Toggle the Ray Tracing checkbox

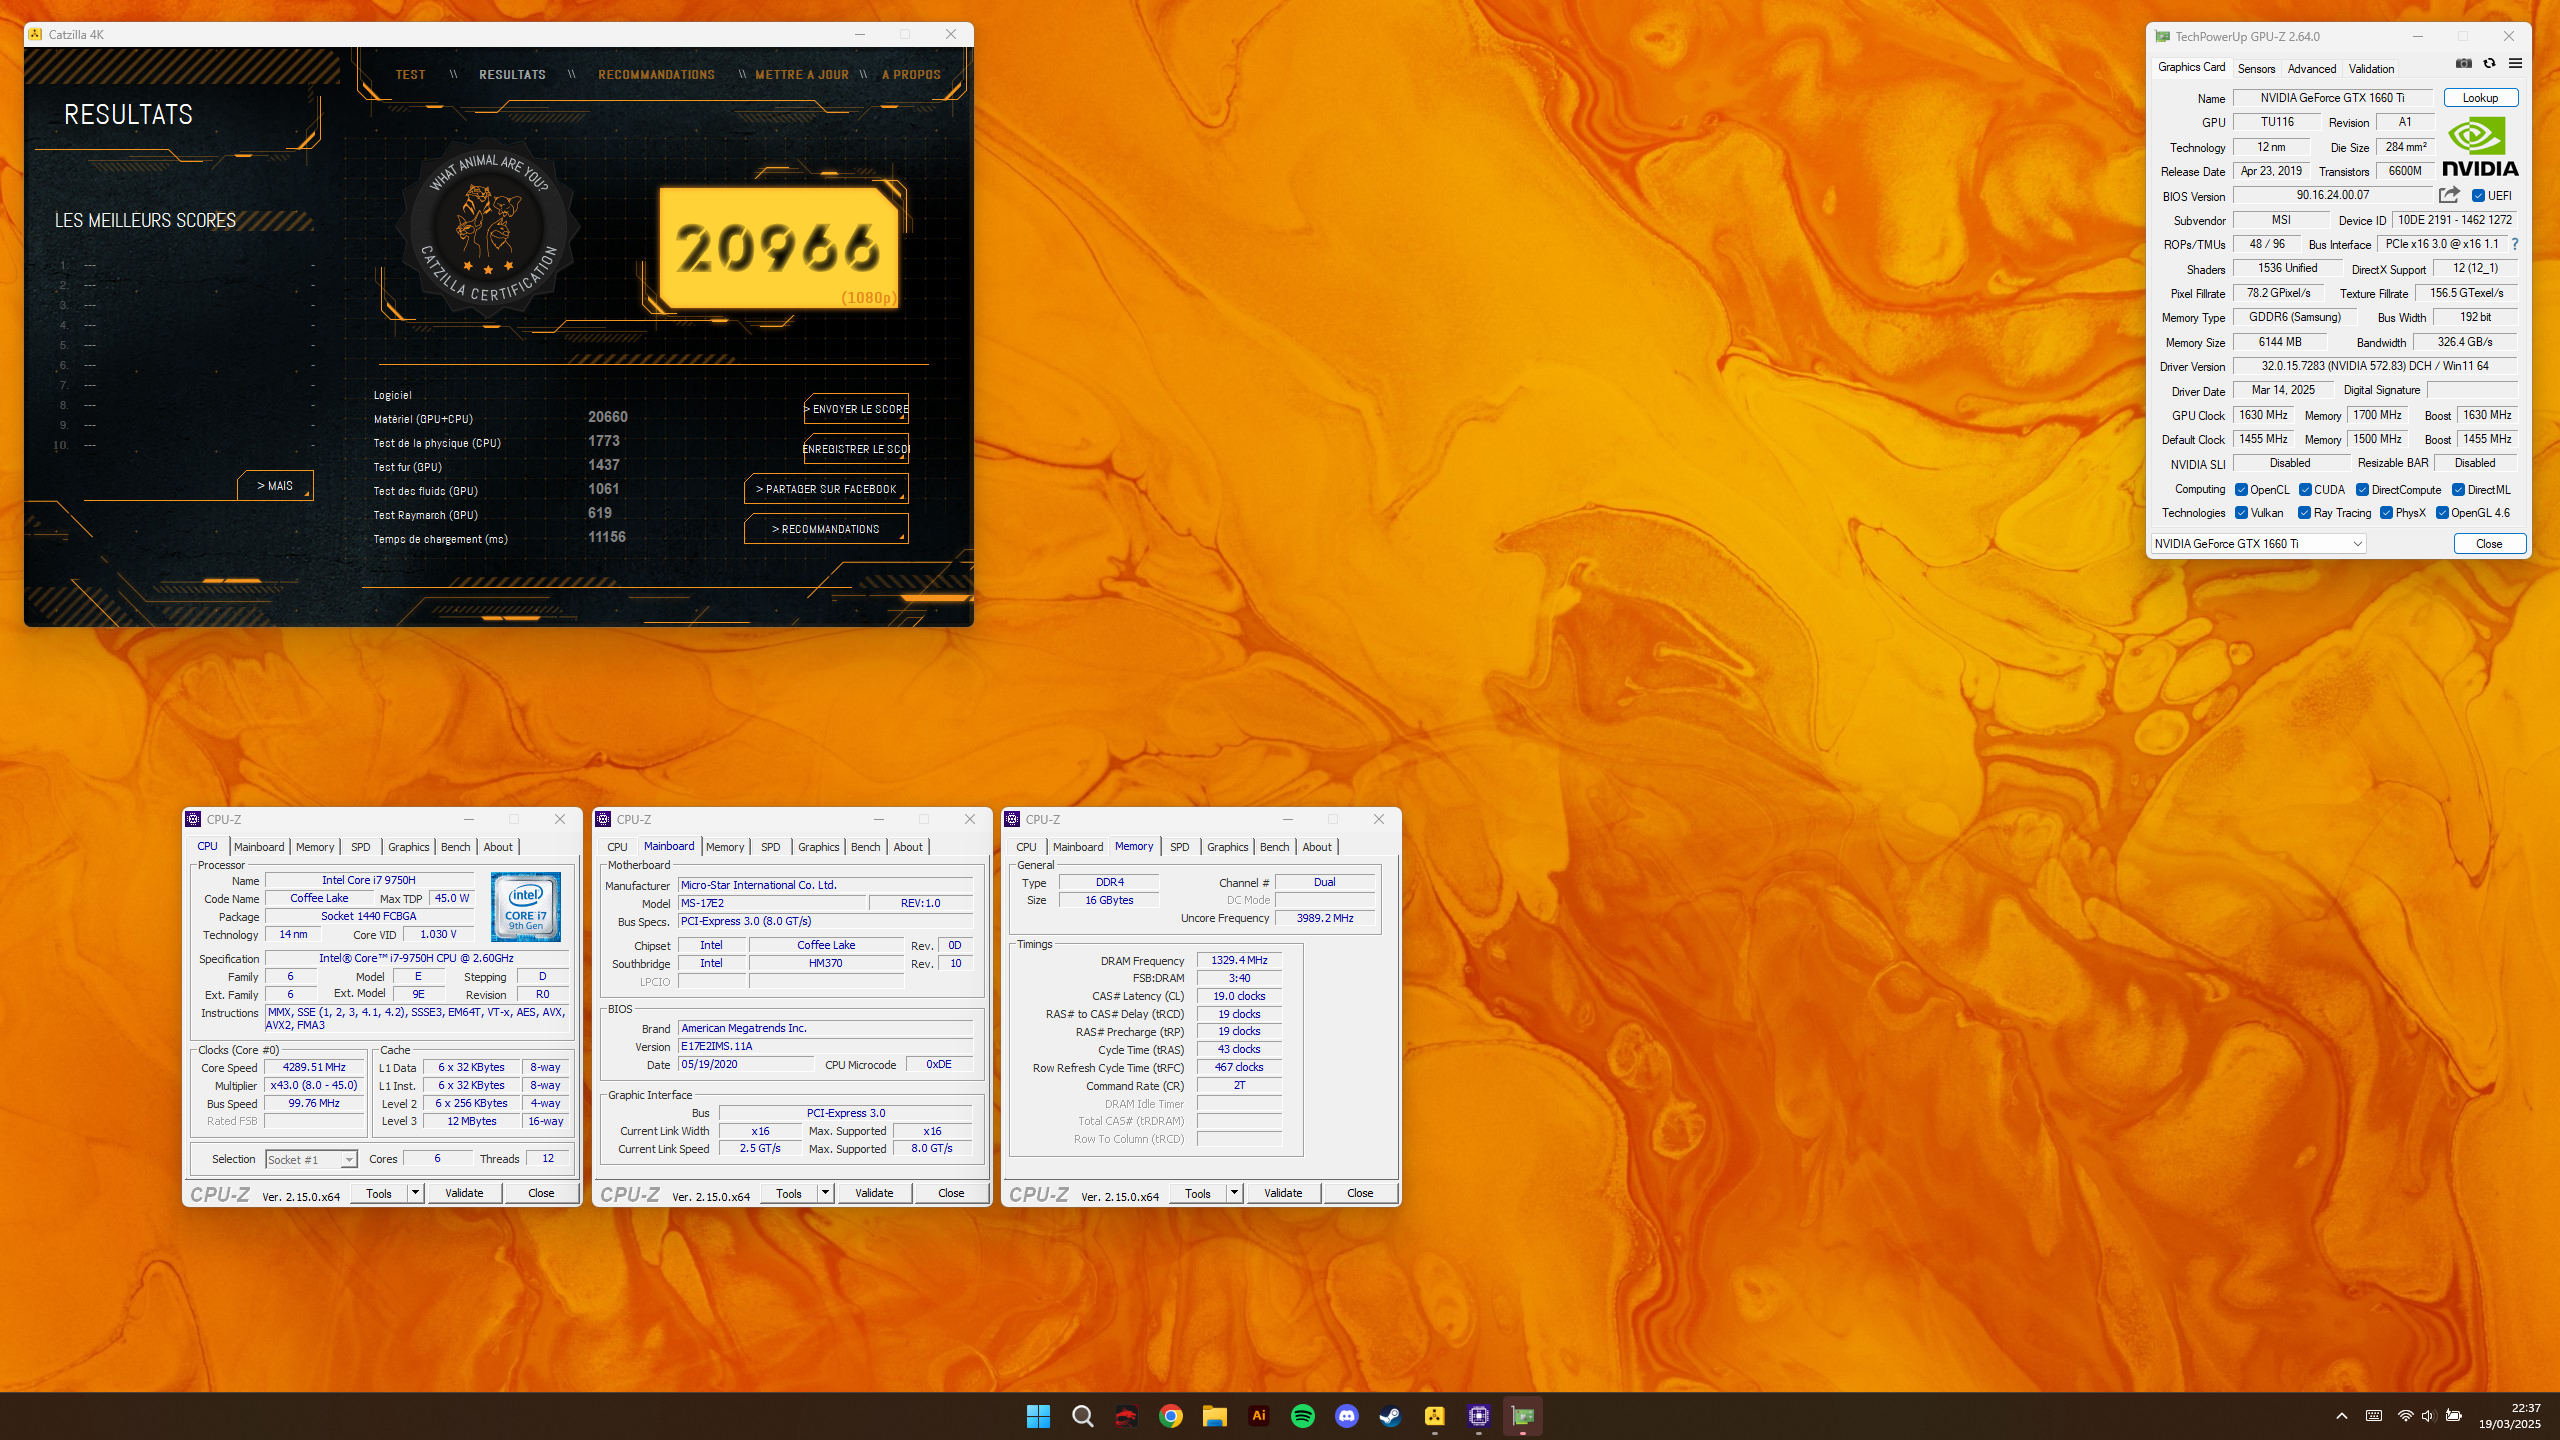click(2304, 513)
